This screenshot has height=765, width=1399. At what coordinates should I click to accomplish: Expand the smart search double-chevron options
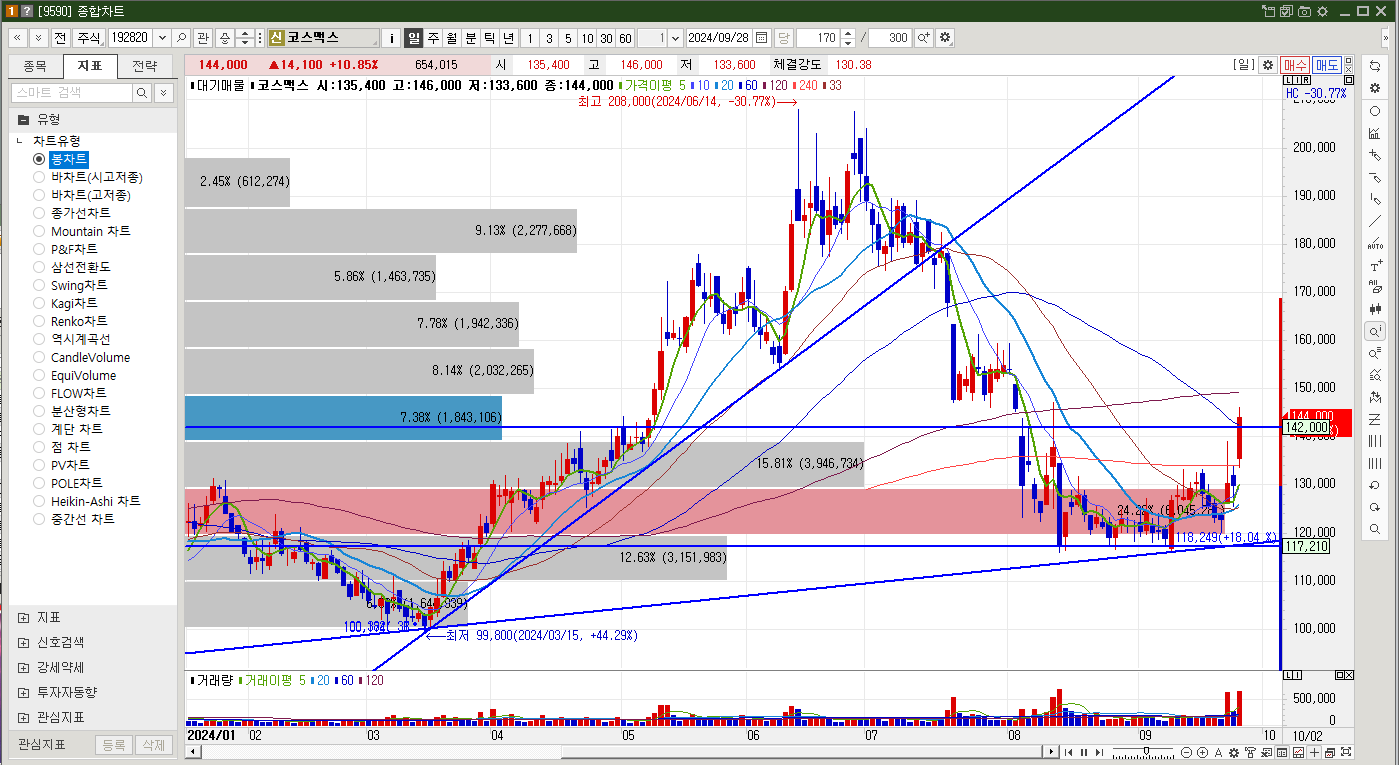(163, 92)
